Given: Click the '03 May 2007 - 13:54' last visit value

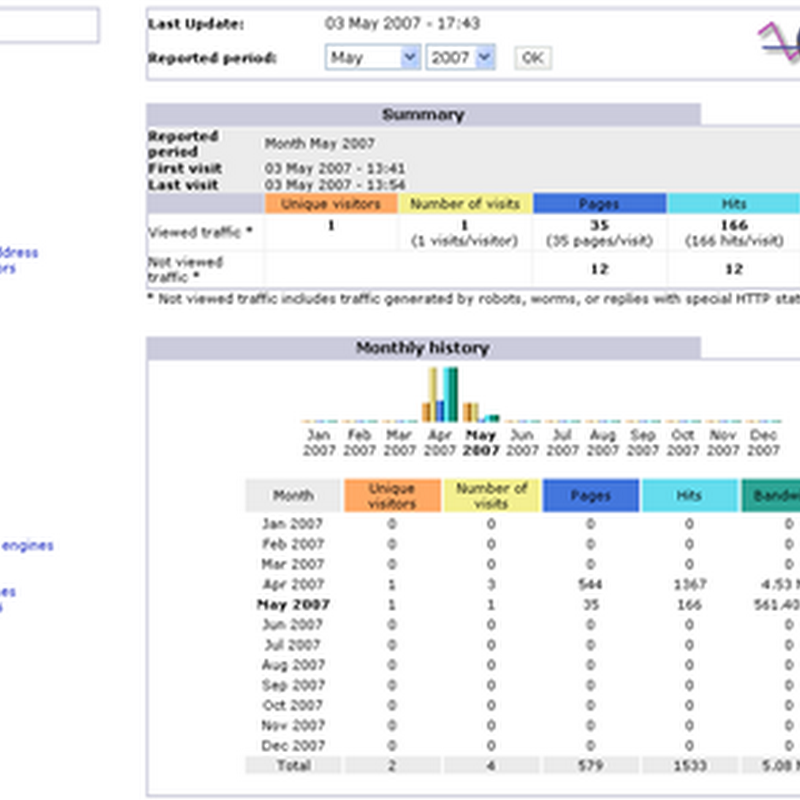Looking at the screenshot, I should pos(335,184).
